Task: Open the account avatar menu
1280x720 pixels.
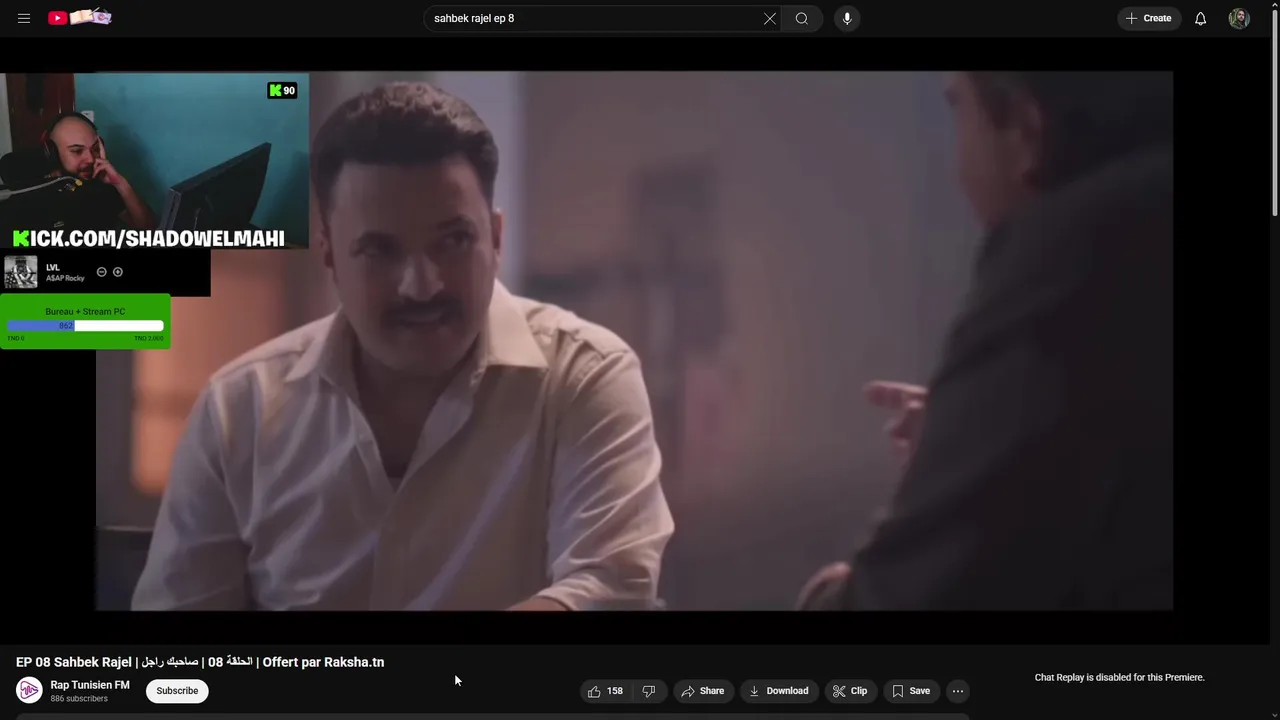Action: 1239,18
